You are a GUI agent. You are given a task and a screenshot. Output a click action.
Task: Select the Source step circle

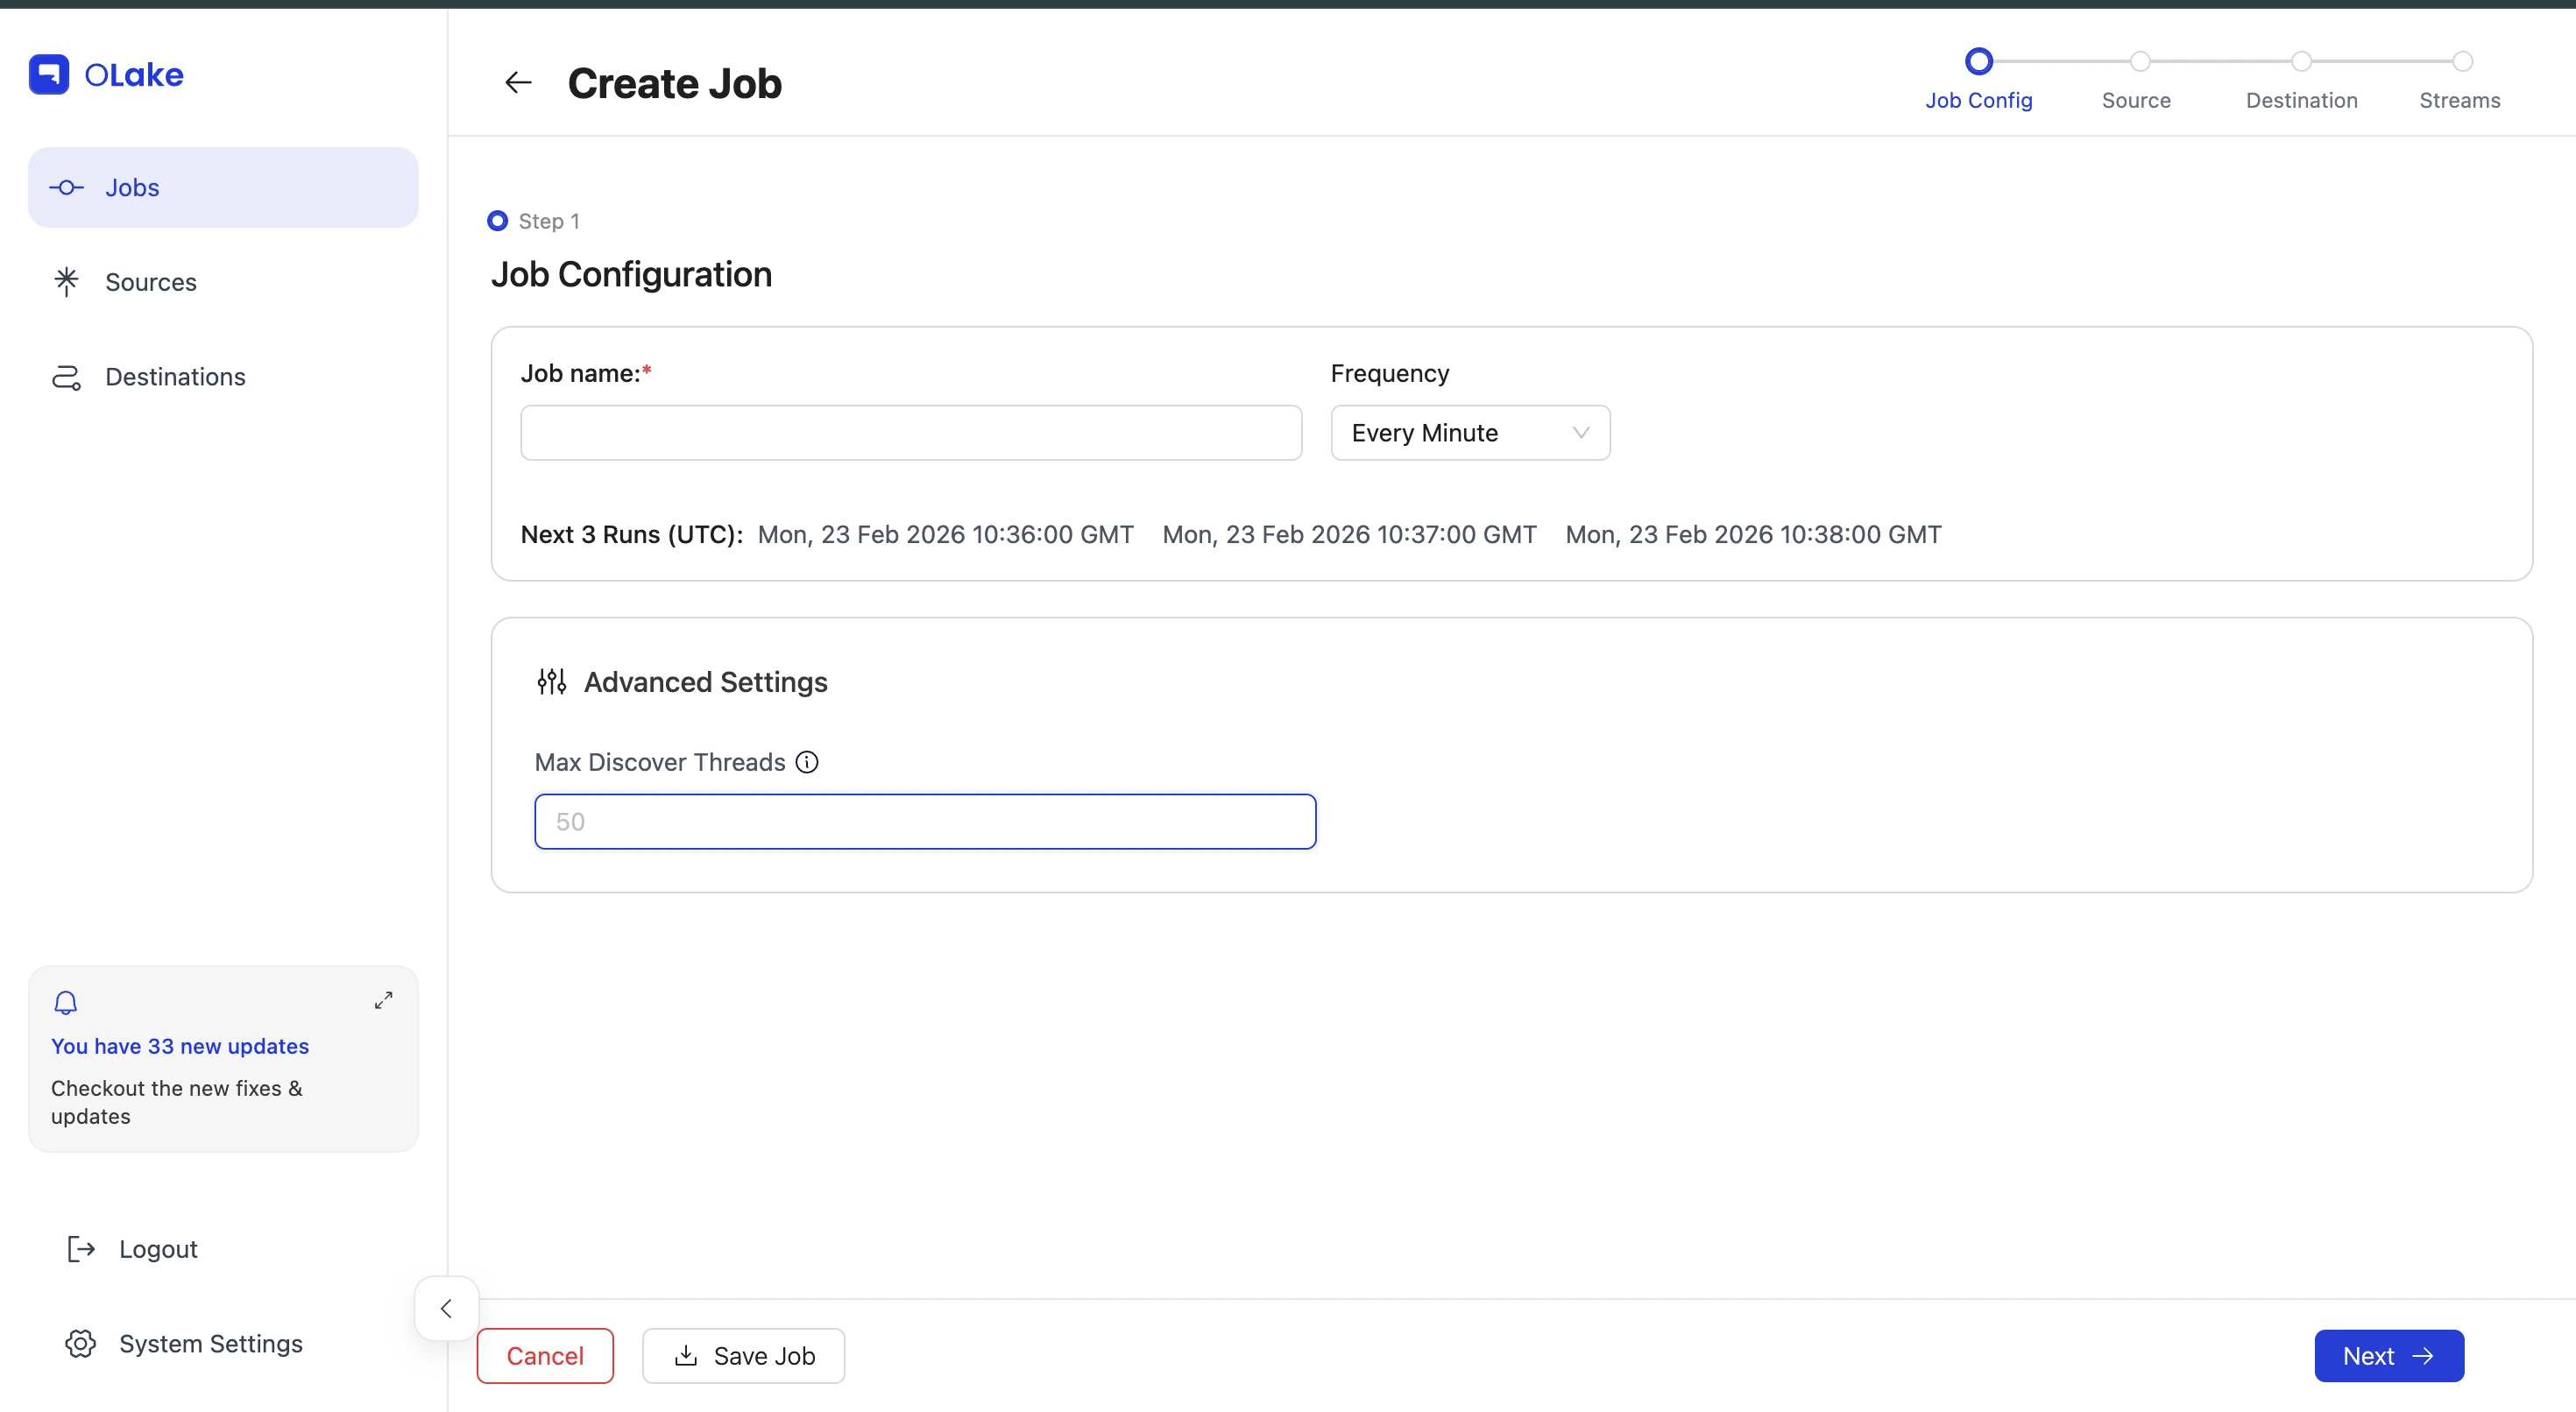pos(2139,62)
